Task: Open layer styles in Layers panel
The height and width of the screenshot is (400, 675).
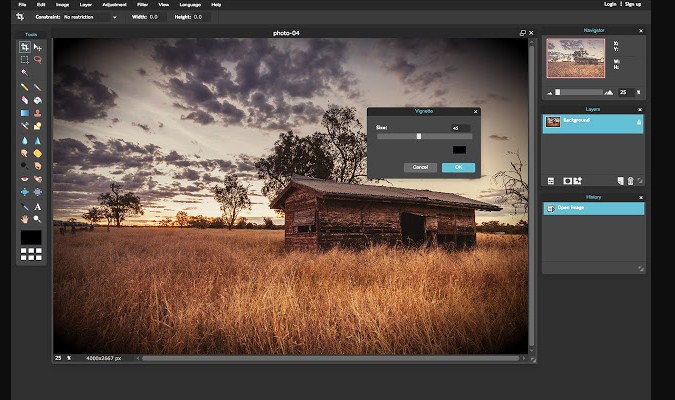Action: 578,181
